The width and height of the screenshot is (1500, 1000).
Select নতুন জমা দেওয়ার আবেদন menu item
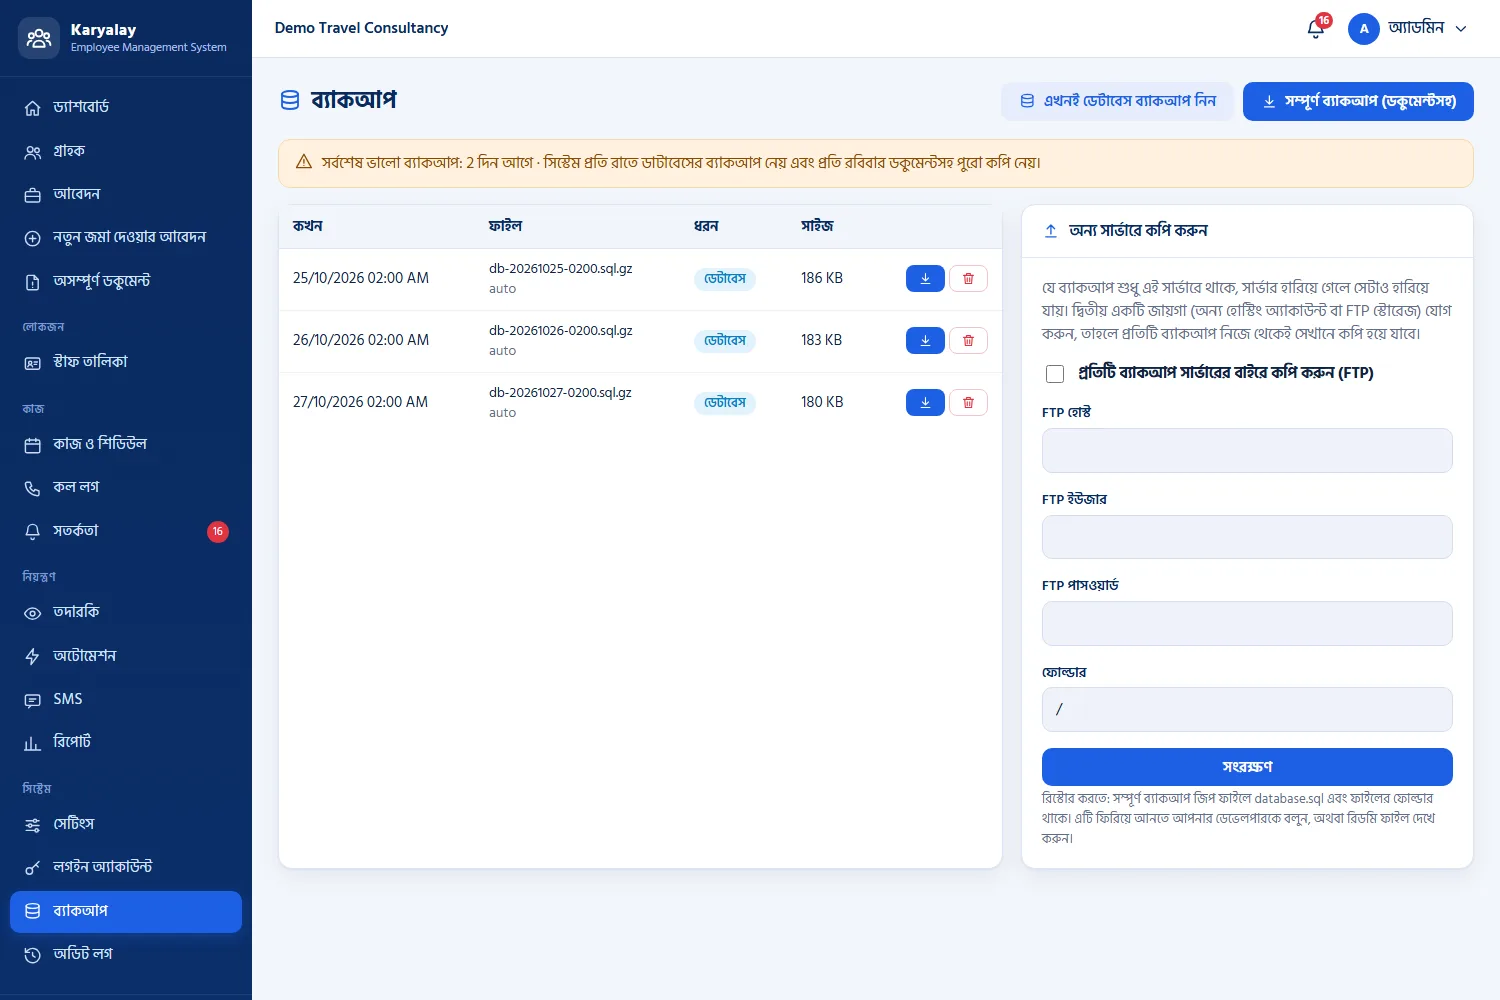pos(126,238)
